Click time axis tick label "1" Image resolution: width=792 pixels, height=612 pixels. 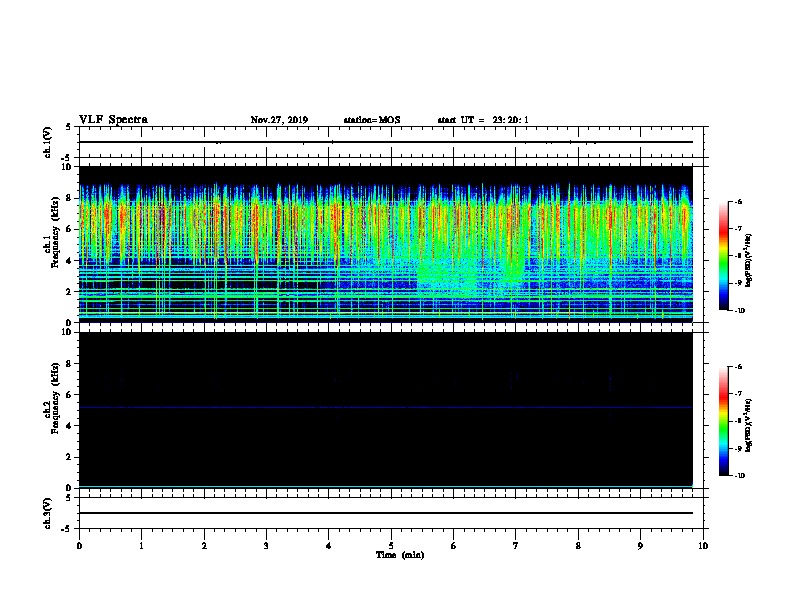(141, 546)
